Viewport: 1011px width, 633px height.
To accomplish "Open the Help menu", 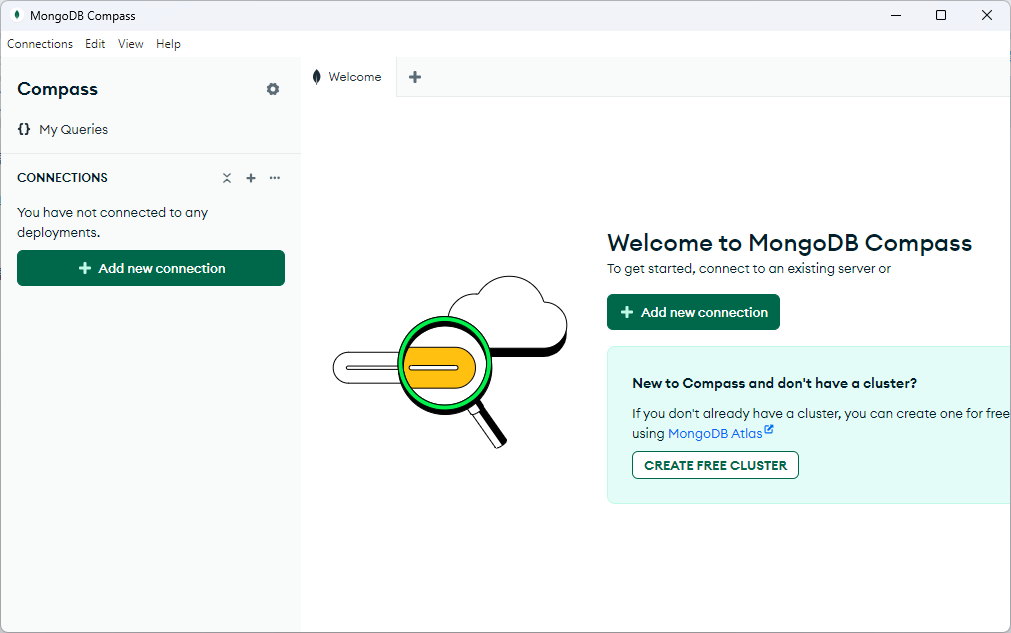I will [x=168, y=44].
